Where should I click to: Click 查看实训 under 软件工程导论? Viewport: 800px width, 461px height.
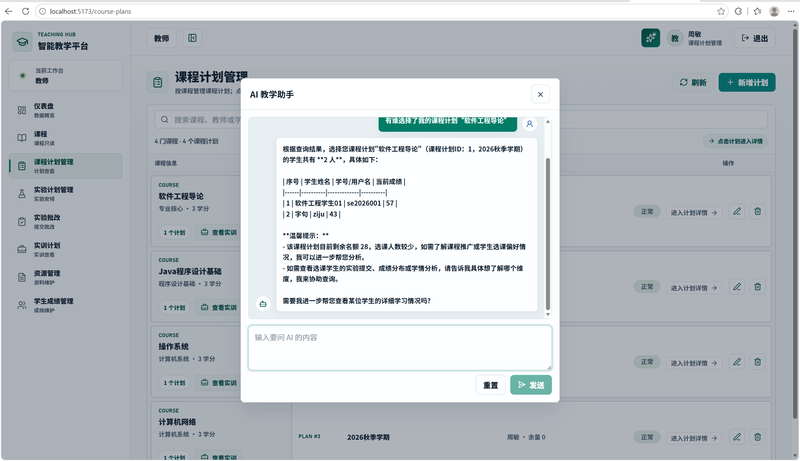218,233
